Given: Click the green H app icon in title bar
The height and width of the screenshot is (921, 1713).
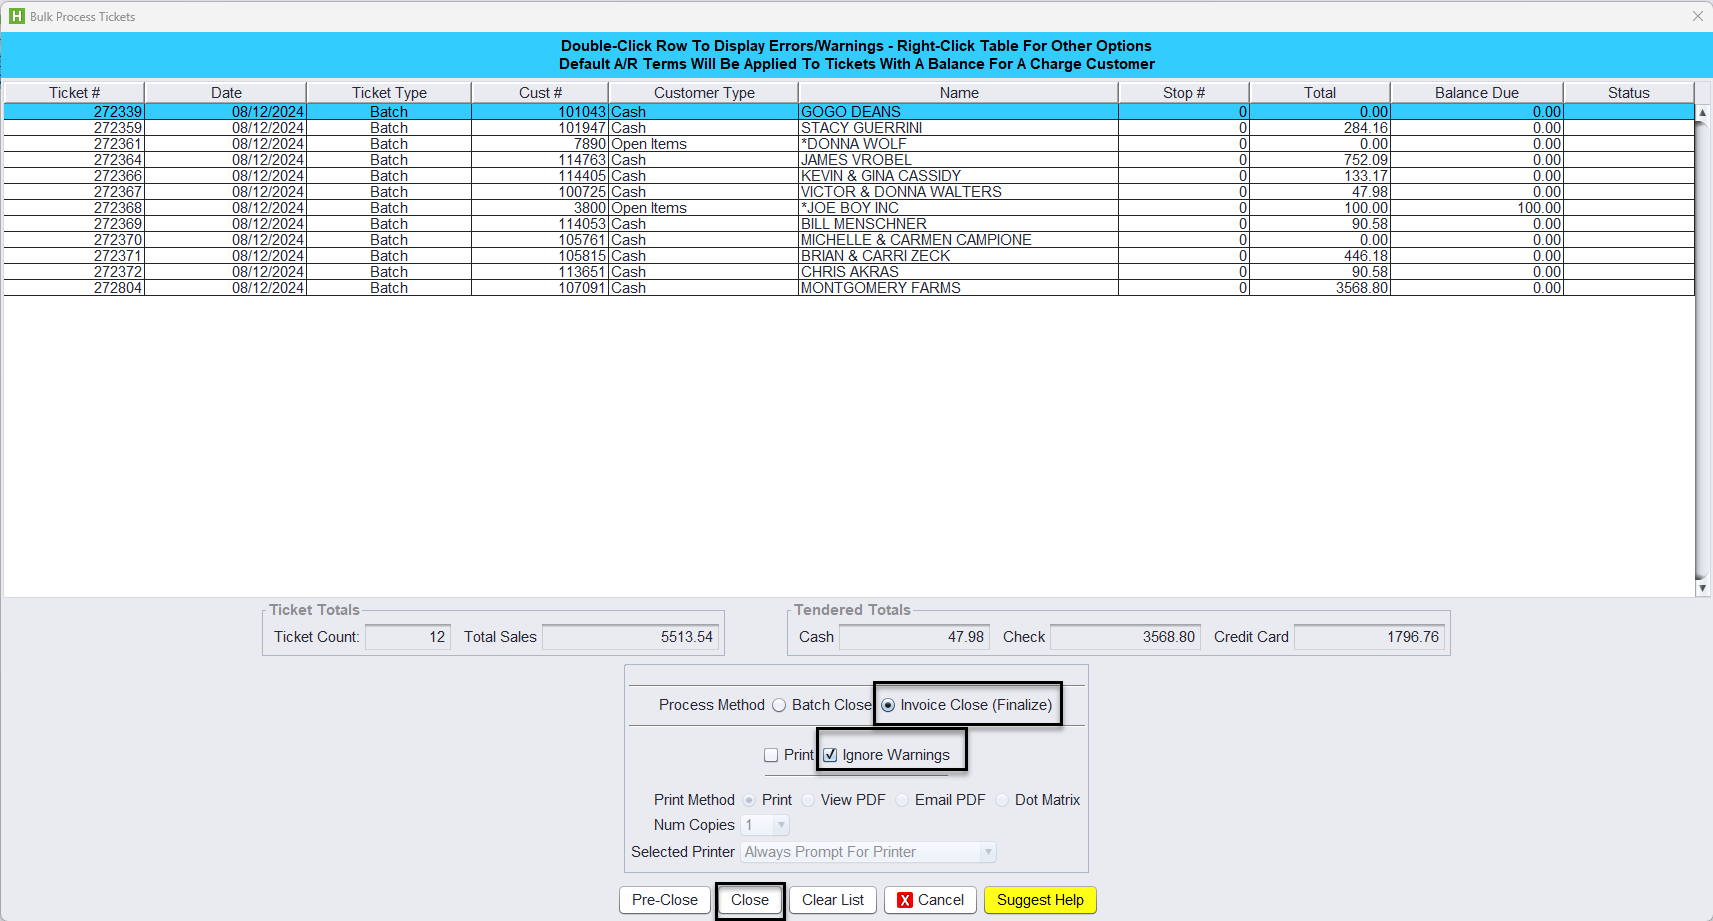Looking at the screenshot, I should point(16,16).
